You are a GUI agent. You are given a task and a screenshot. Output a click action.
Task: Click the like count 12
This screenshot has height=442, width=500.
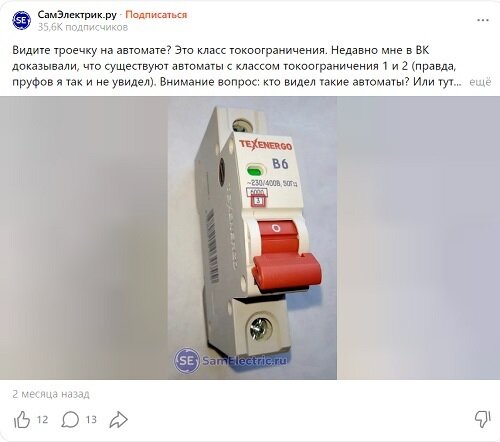click(42, 419)
